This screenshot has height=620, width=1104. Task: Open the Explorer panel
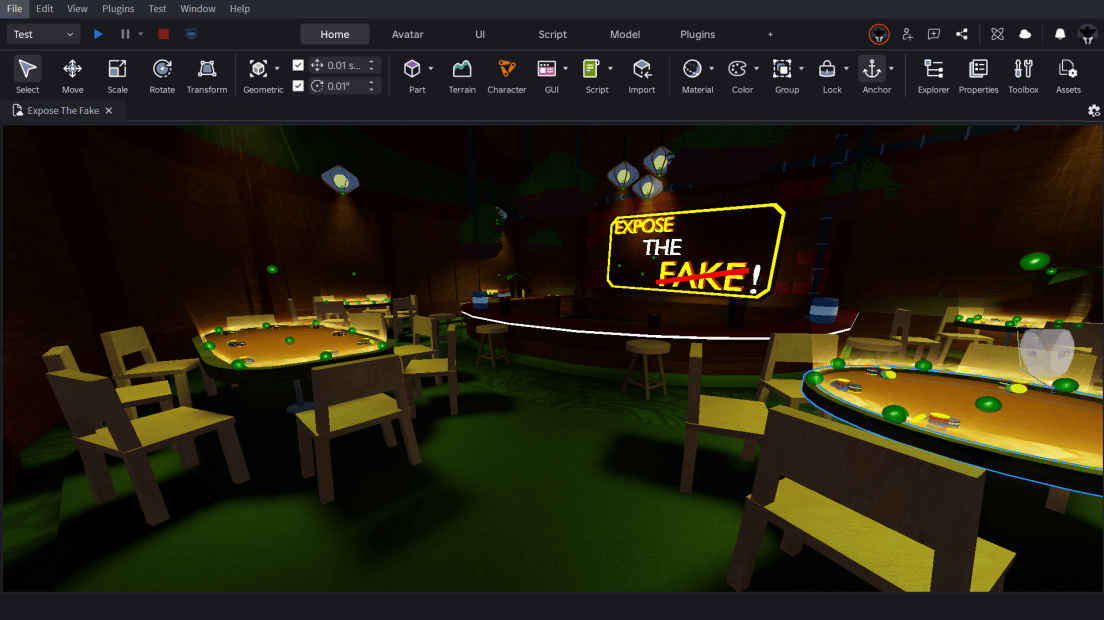(934, 75)
